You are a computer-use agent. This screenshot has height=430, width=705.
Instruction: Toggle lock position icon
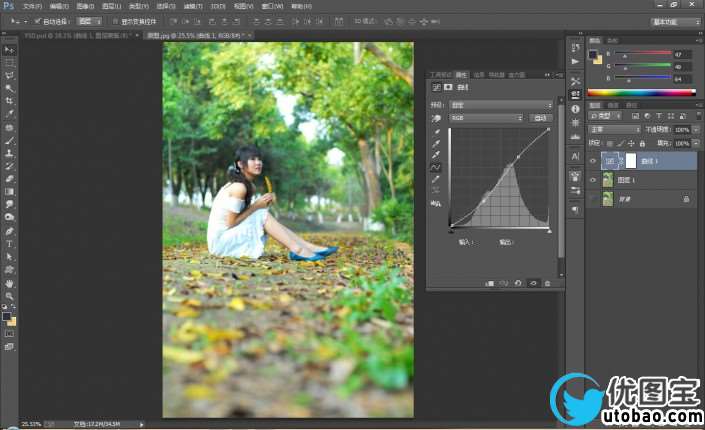(631, 143)
